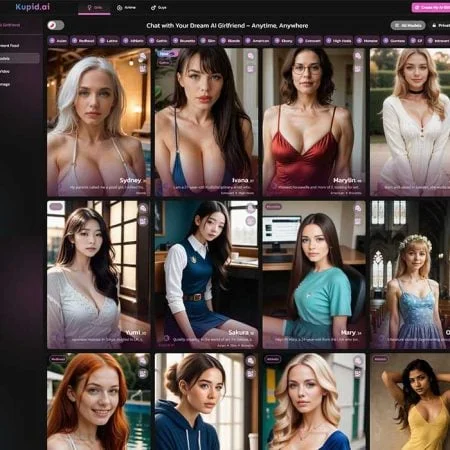
Task: Open the yellow dress woman's card
Action: pyautogui.click(x=410, y=402)
